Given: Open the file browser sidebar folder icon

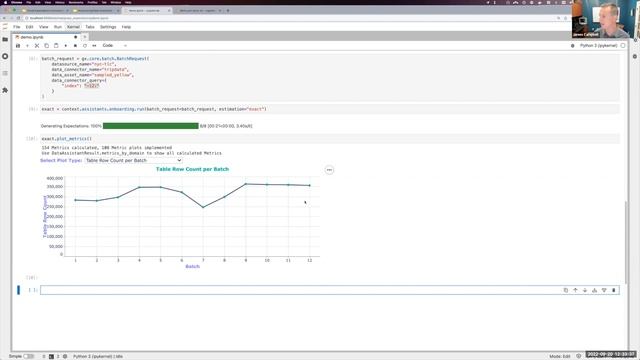Looking at the screenshot, I should (x=5, y=40).
